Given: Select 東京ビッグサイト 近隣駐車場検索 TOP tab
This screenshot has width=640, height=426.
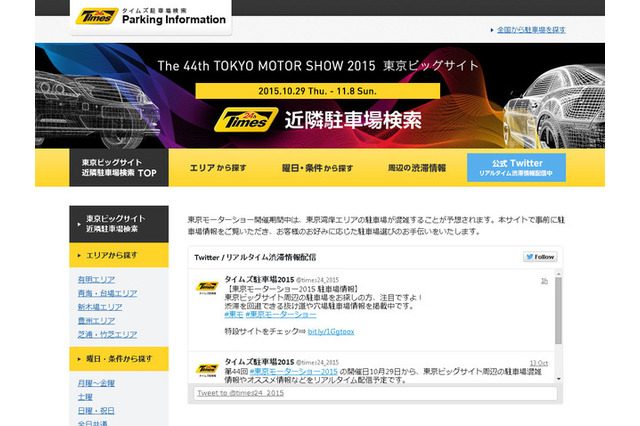Looking at the screenshot, I should pyautogui.click(x=119, y=168).
